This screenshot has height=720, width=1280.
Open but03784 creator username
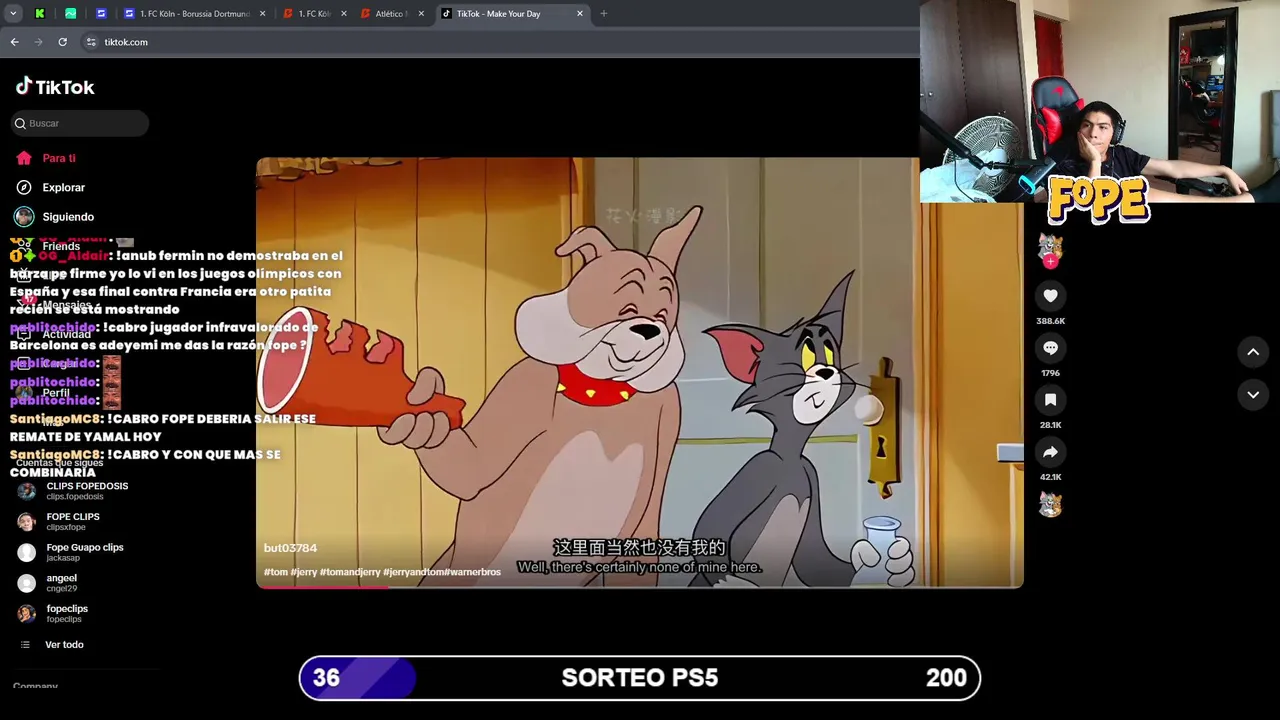[x=290, y=548]
